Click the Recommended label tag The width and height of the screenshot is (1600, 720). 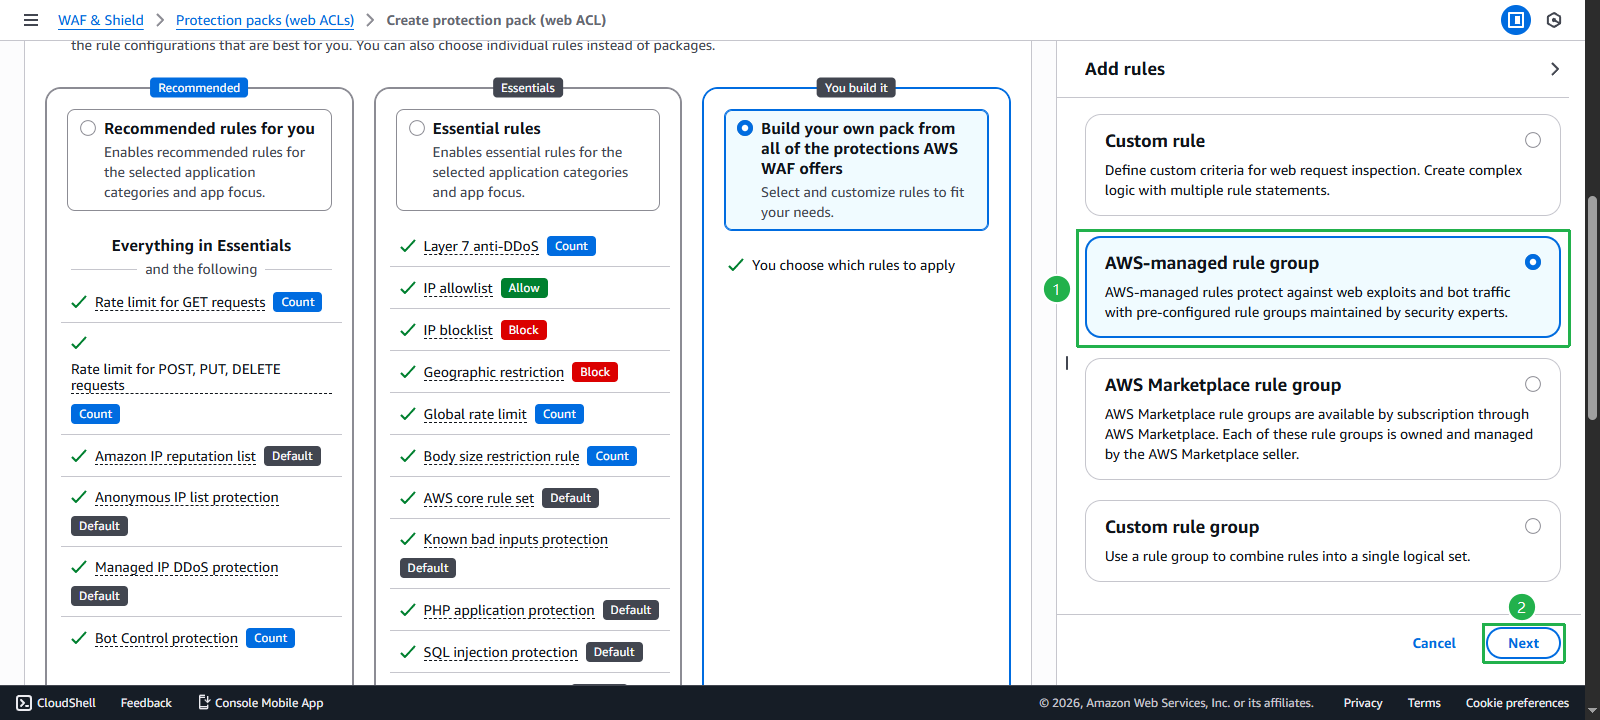tap(199, 88)
